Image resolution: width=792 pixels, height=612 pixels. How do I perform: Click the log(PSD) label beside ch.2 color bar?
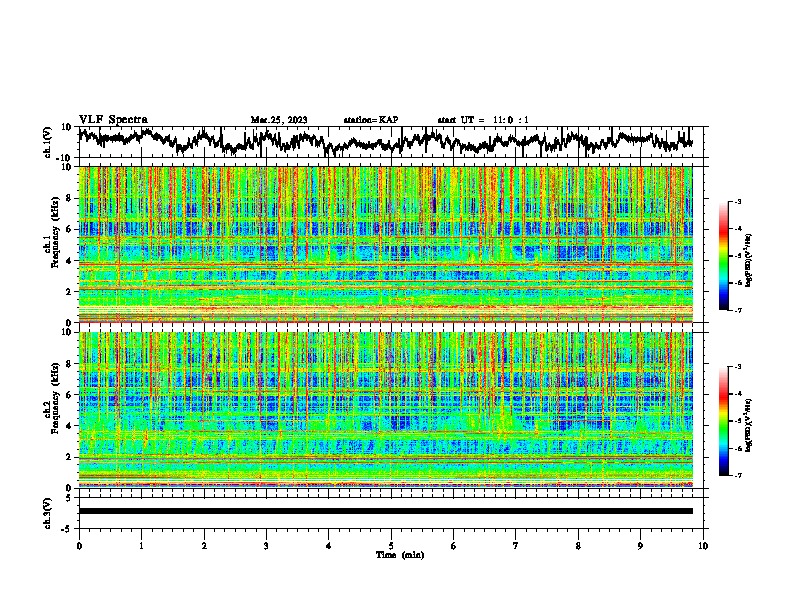pyautogui.click(x=748, y=425)
